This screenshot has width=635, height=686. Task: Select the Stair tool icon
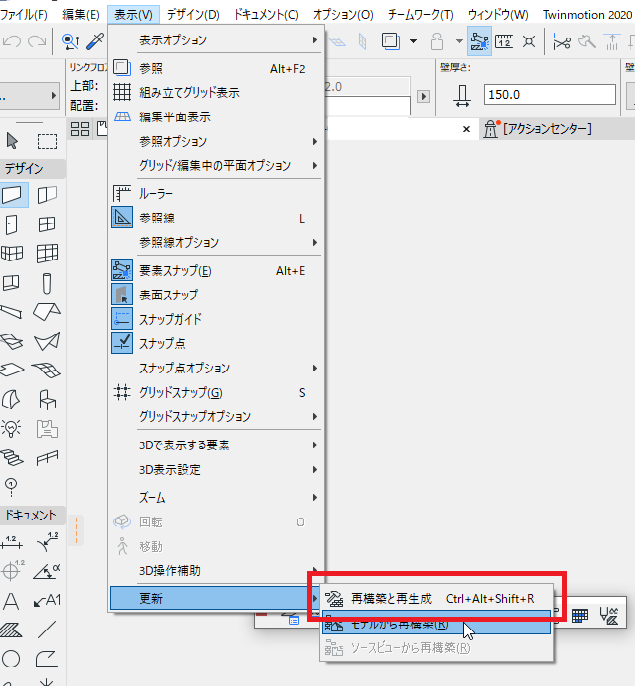tap(12, 457)
